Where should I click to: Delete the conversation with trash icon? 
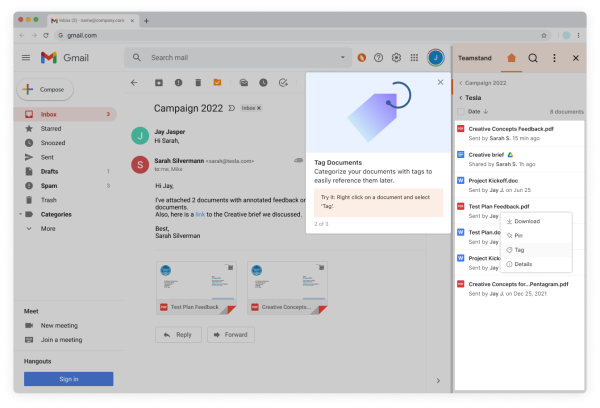[198, 83]
